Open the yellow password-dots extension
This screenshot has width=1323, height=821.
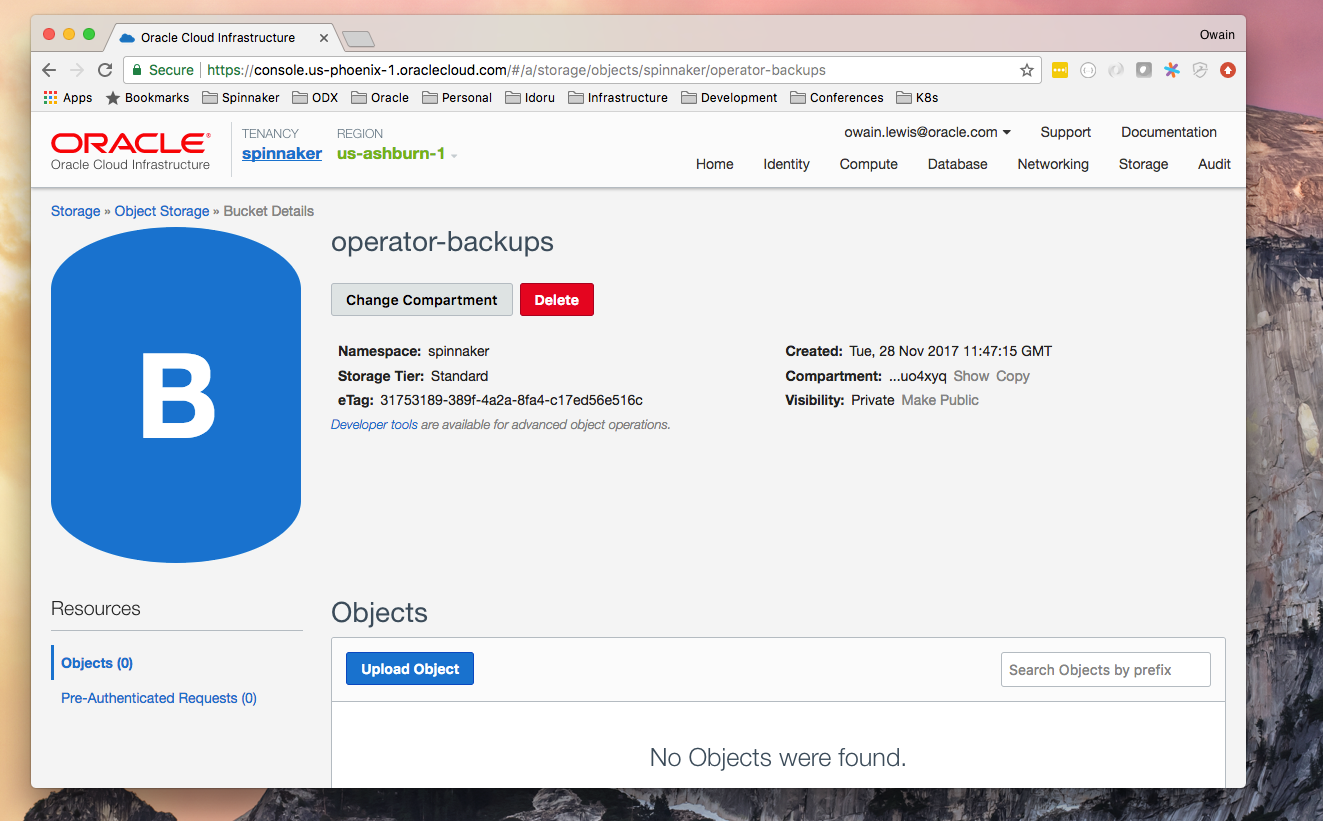1060,70
